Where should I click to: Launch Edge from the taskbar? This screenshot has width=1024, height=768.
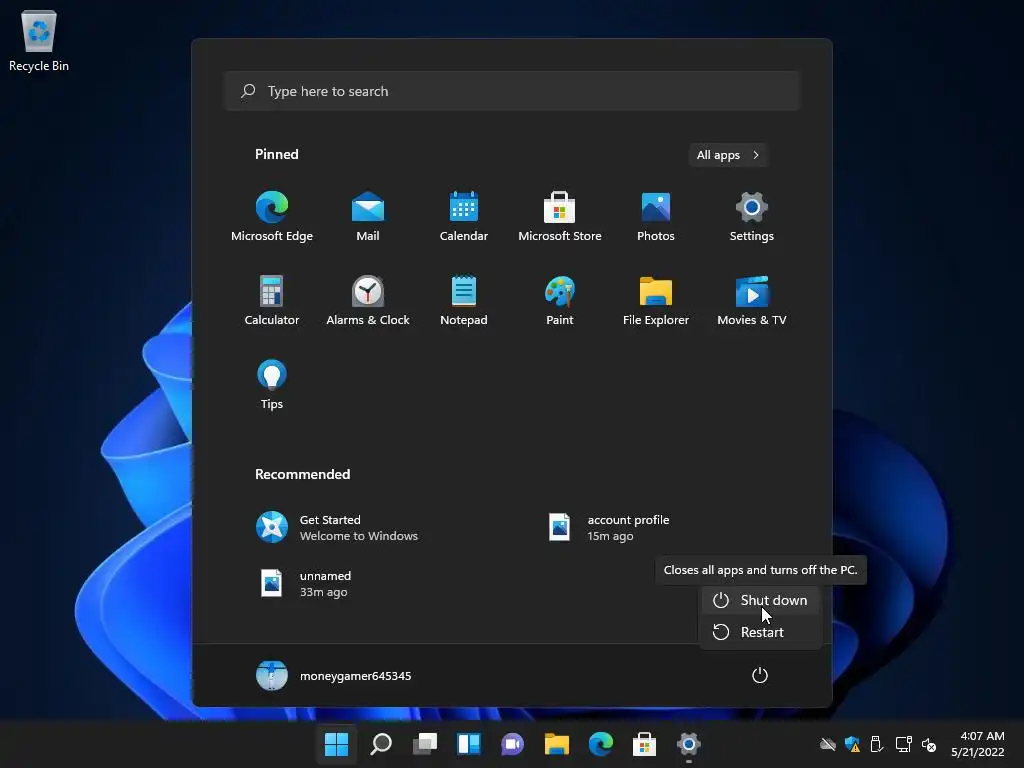point(600,744)
